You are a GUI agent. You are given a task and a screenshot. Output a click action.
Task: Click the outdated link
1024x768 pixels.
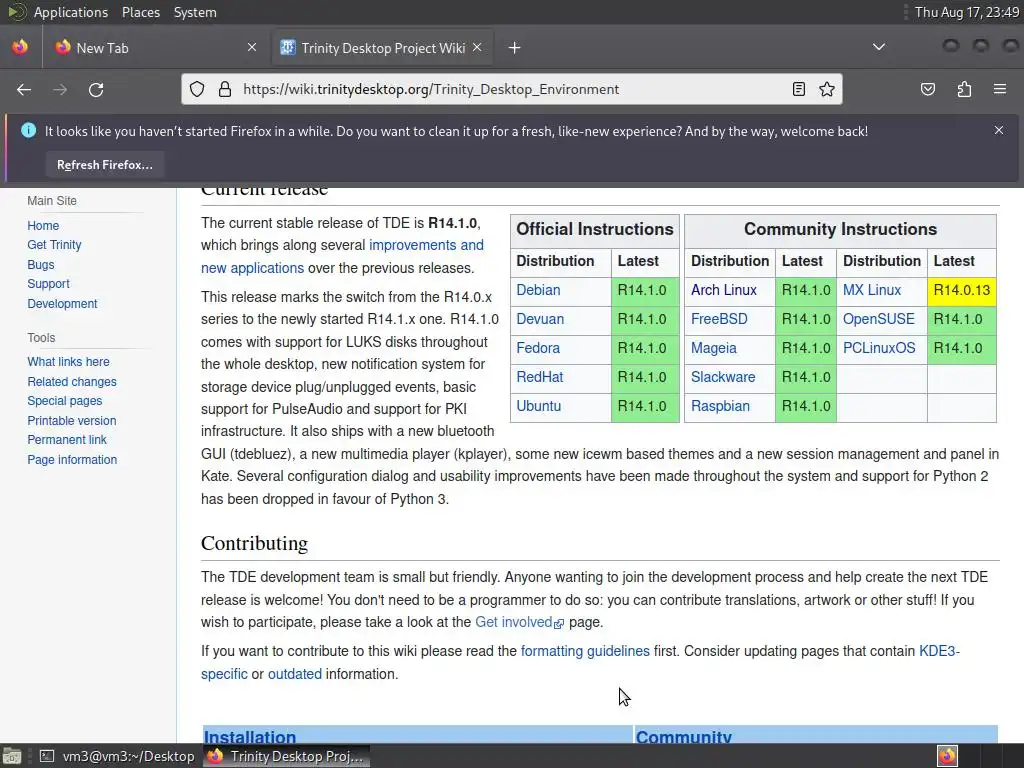click(x=295, y=674)
